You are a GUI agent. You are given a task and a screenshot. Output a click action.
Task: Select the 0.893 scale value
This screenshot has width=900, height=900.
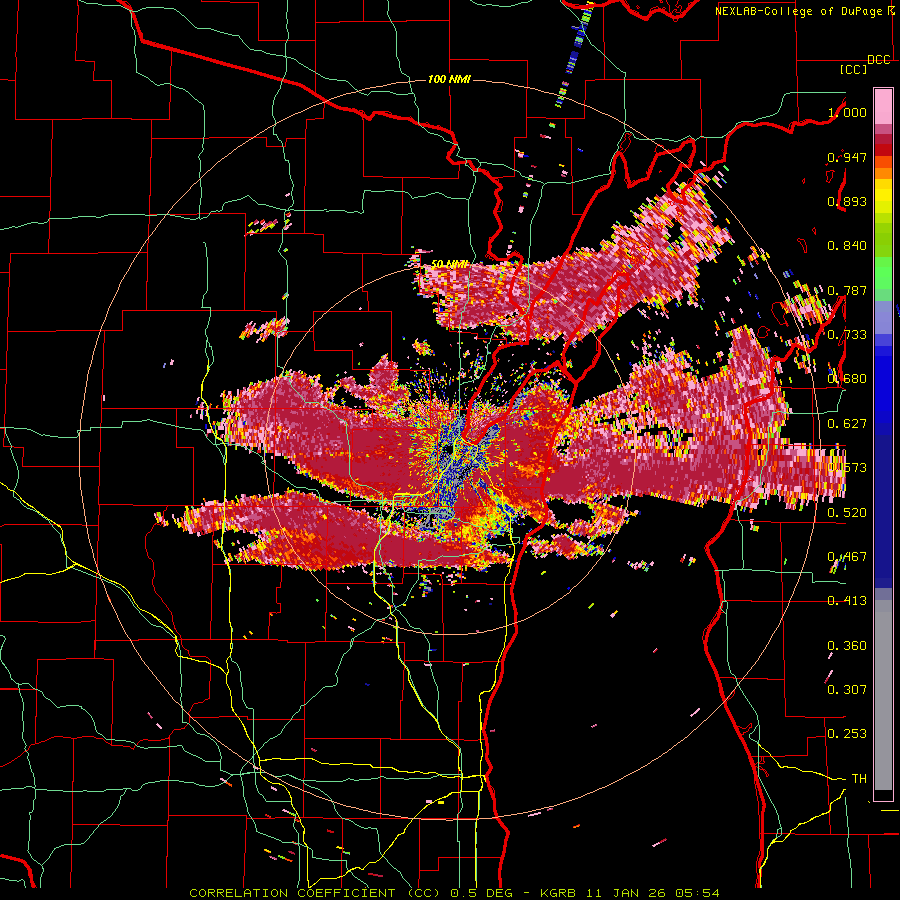click(x=847, y=201)
